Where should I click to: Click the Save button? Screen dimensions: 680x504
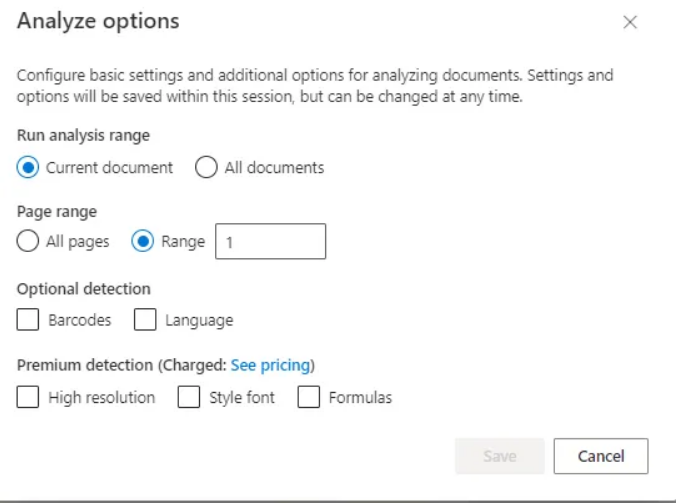click(500, 456)
